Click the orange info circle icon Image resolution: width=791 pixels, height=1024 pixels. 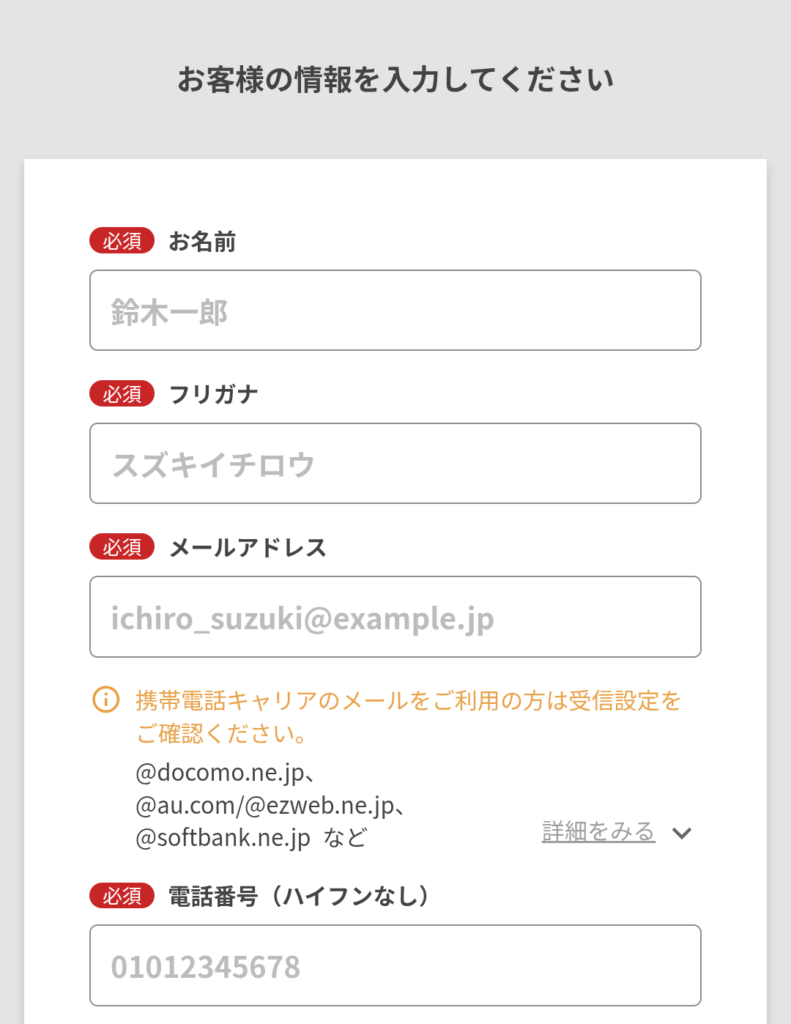105,700
